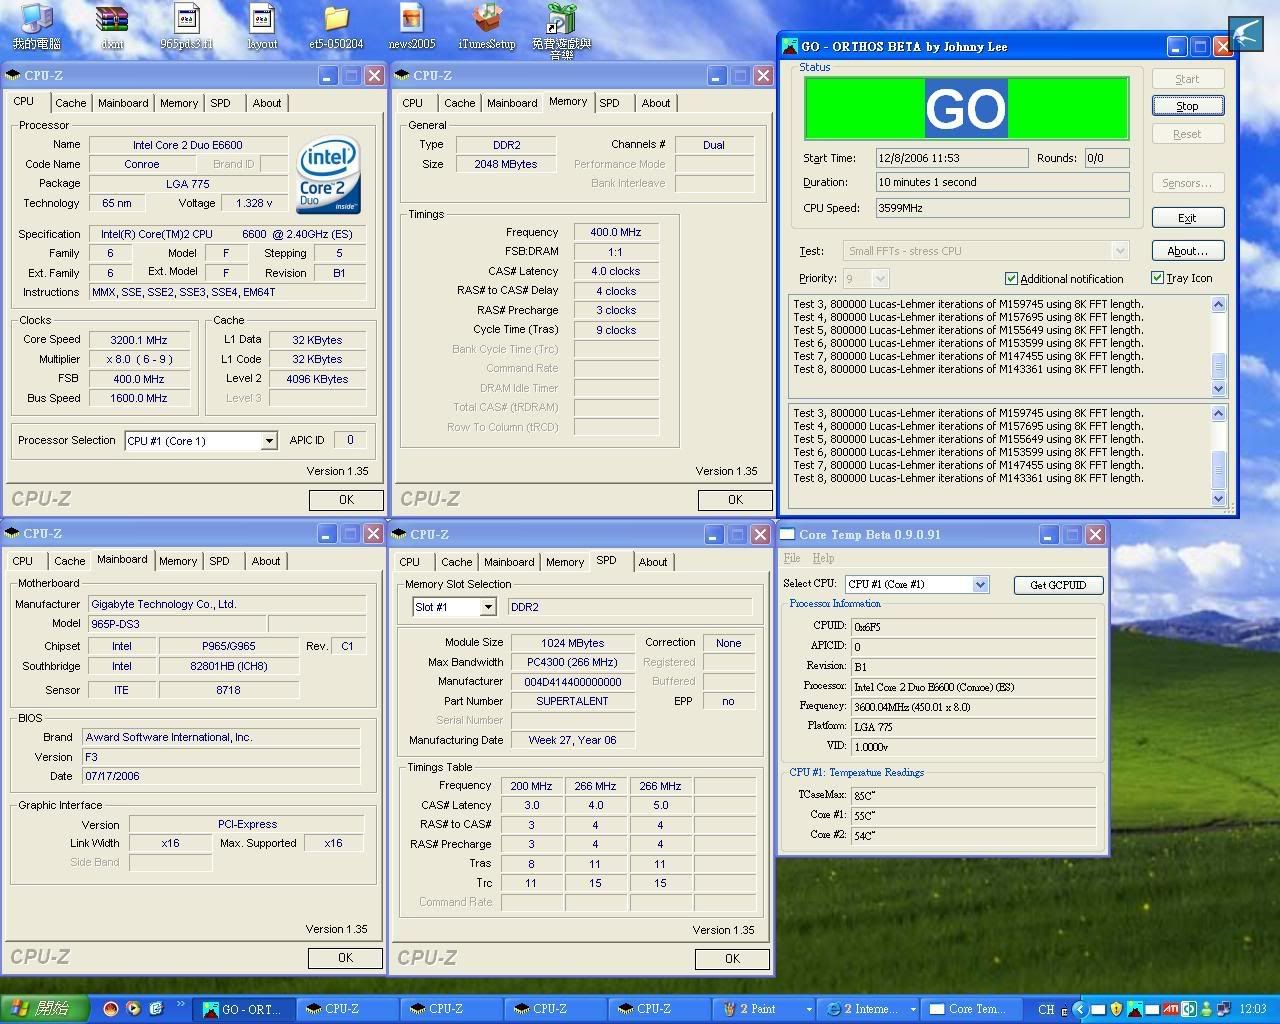Click the ATI tray icon
Screen dimensions: 1280x1024
1170,1009
